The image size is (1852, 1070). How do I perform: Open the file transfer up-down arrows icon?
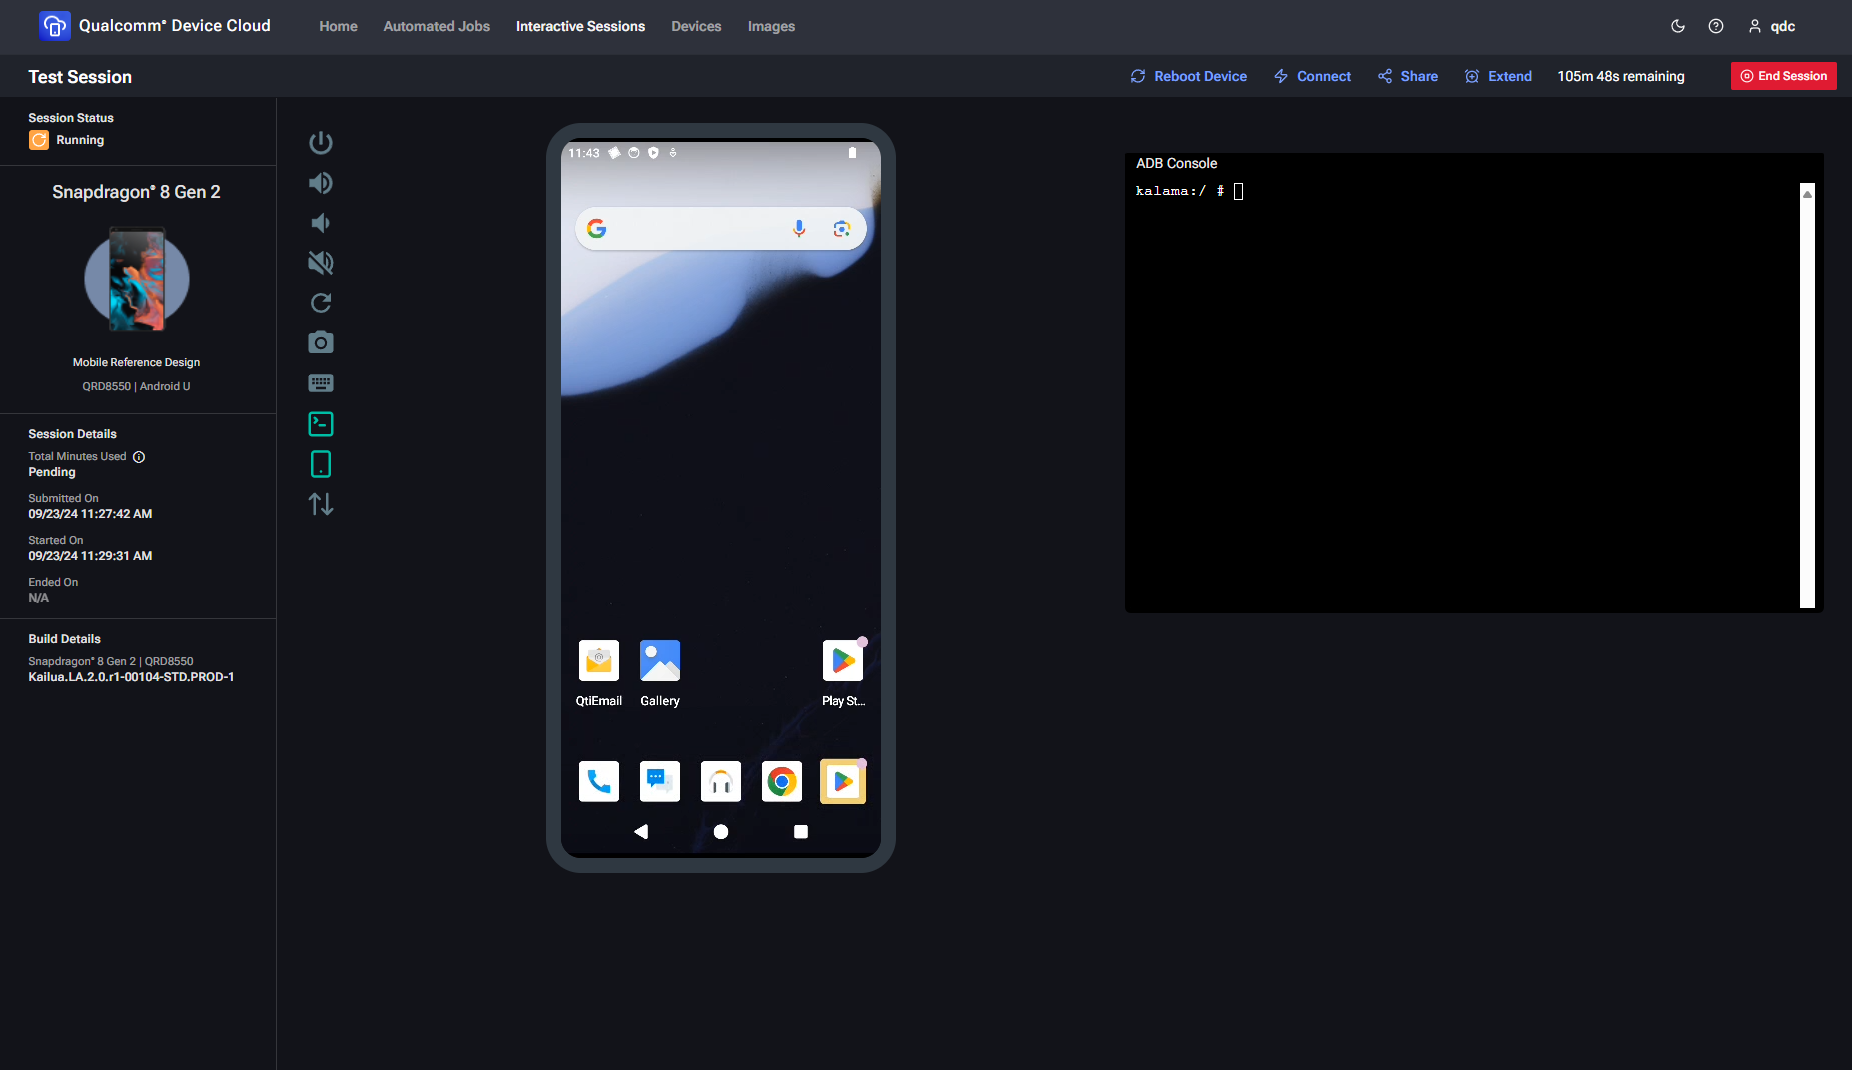point(321,504)
